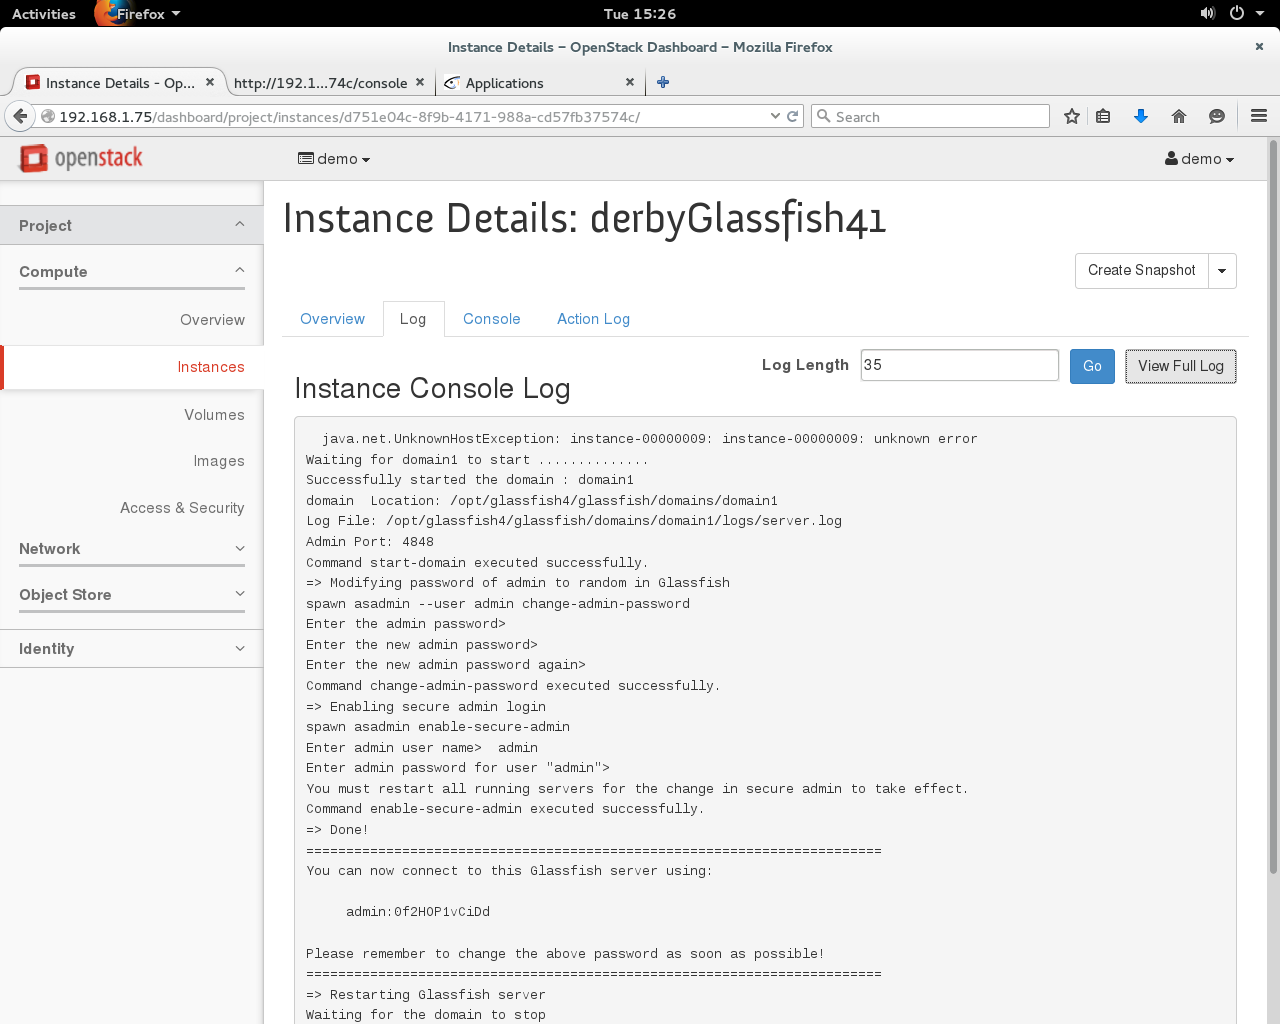
Task: Open the GNOME Activities overview
Action: 44,14
